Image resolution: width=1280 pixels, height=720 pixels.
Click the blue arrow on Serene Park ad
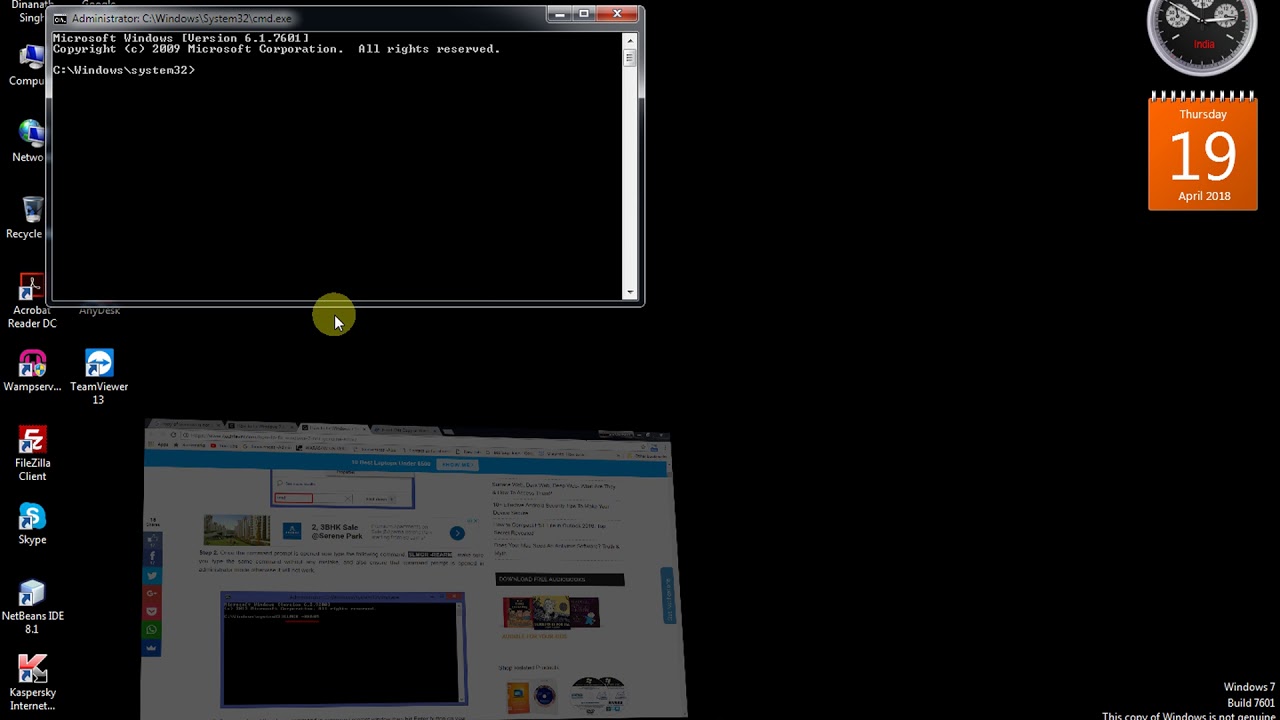(457, 533)
